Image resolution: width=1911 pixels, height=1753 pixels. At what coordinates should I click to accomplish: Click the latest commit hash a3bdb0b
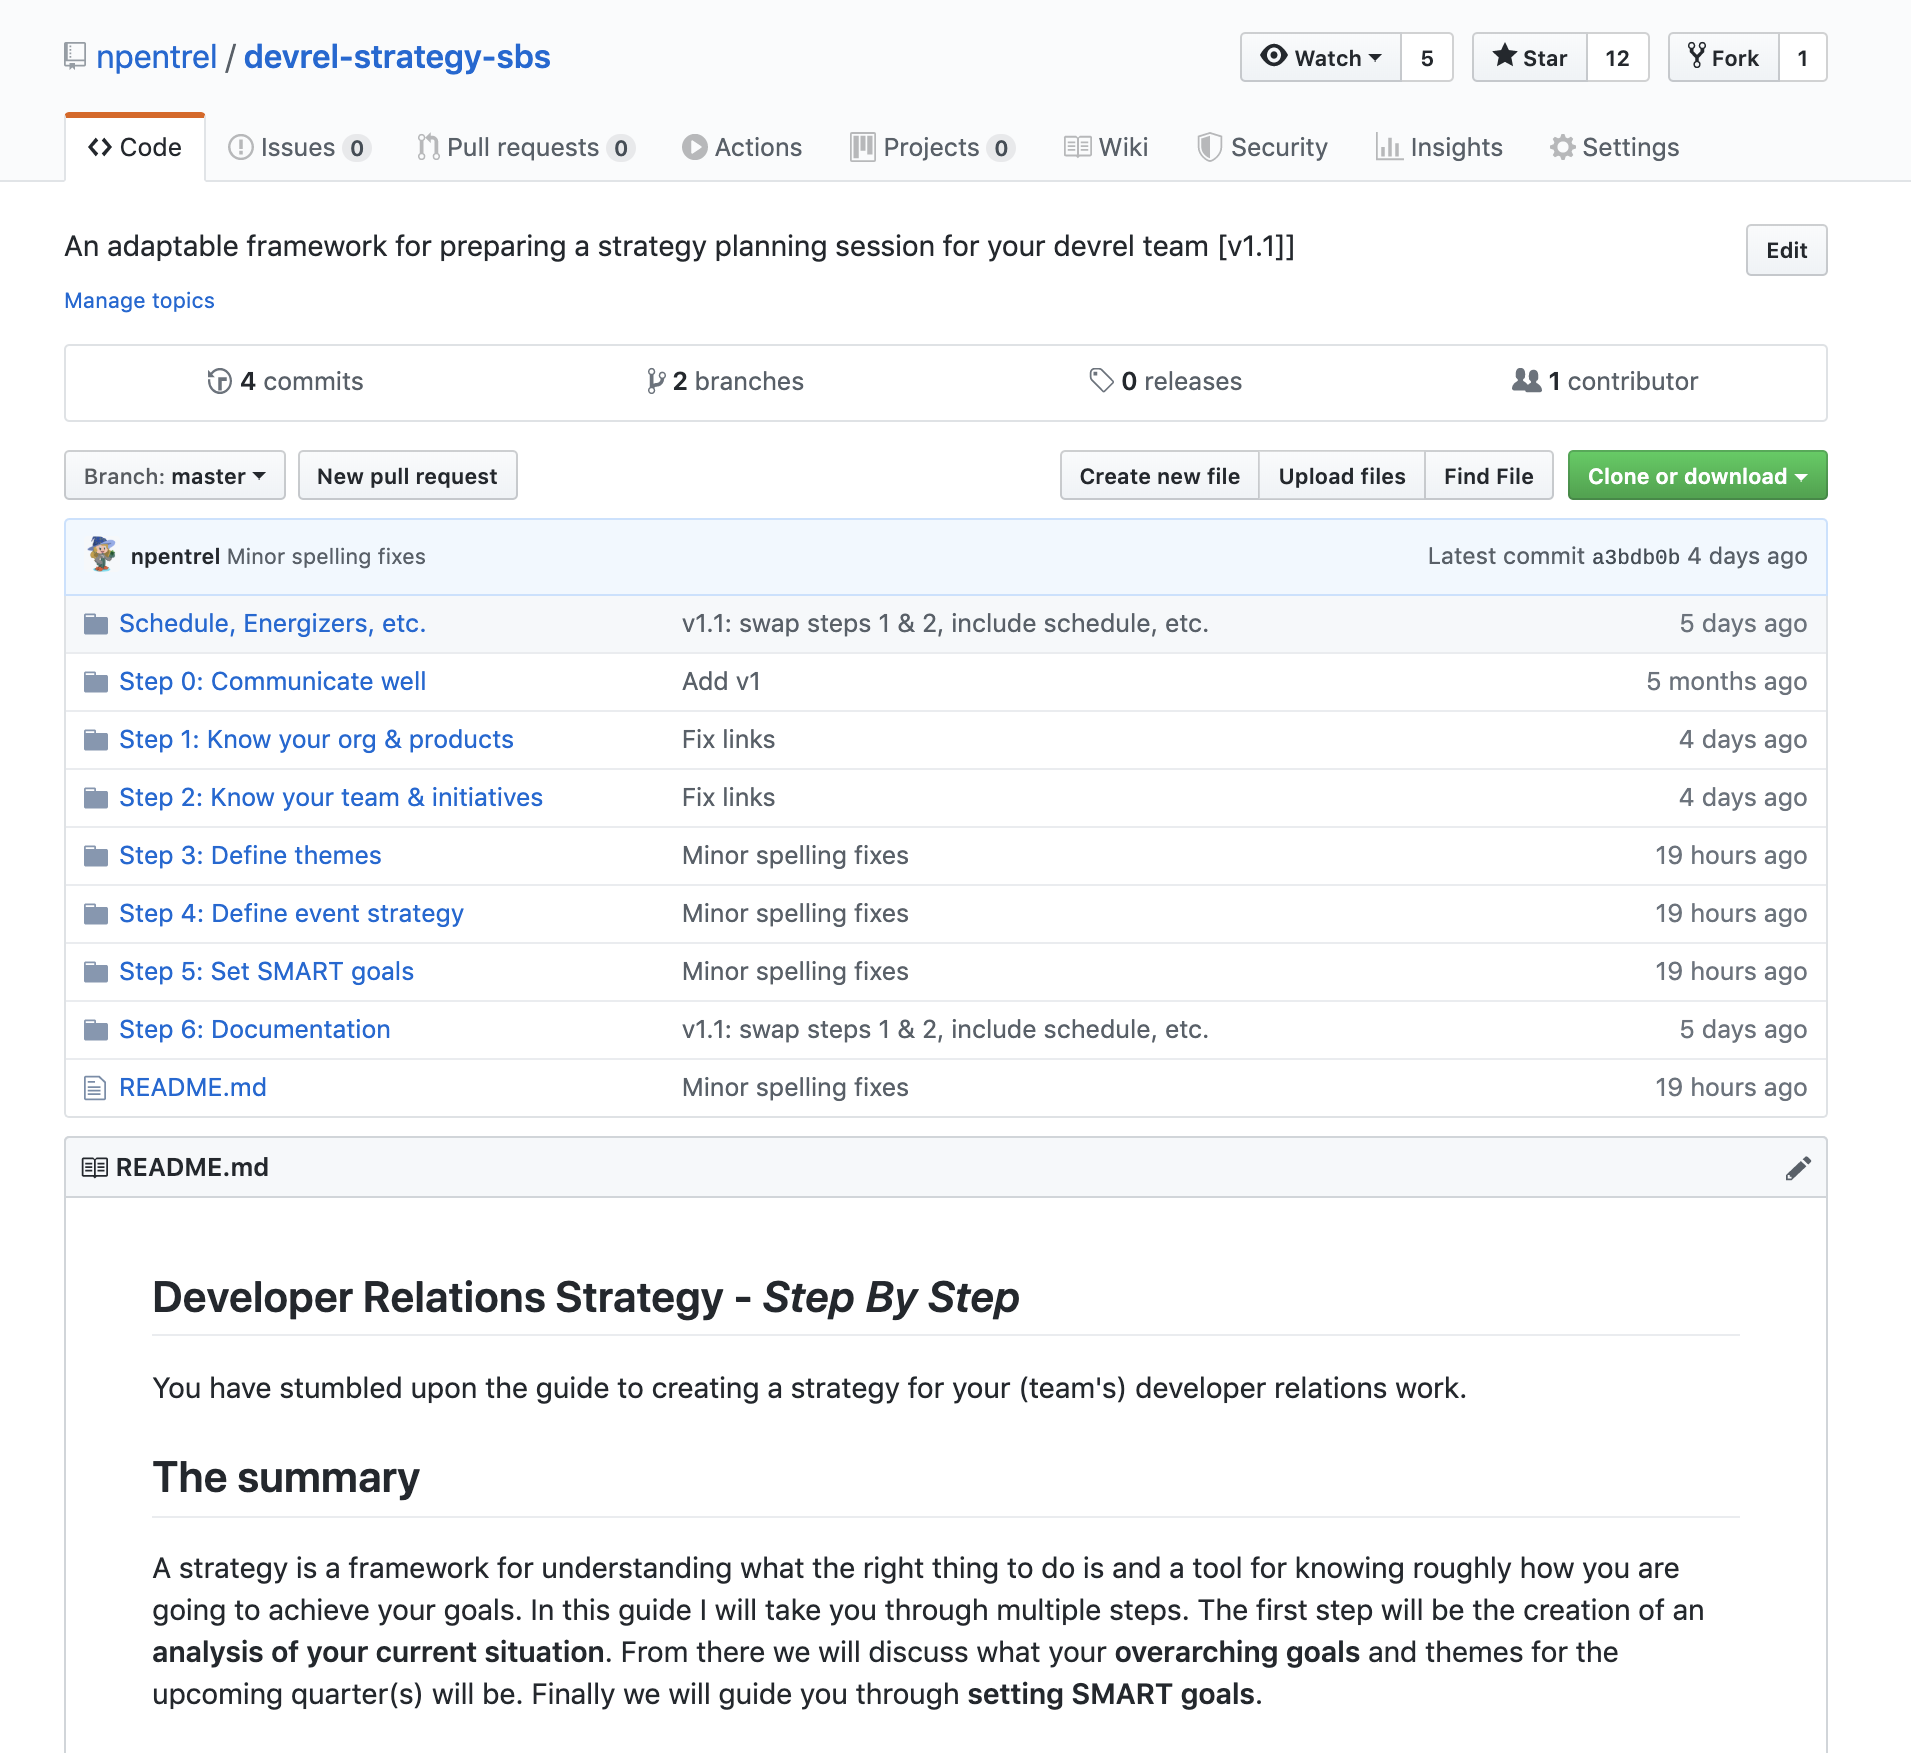point(1634,556)
